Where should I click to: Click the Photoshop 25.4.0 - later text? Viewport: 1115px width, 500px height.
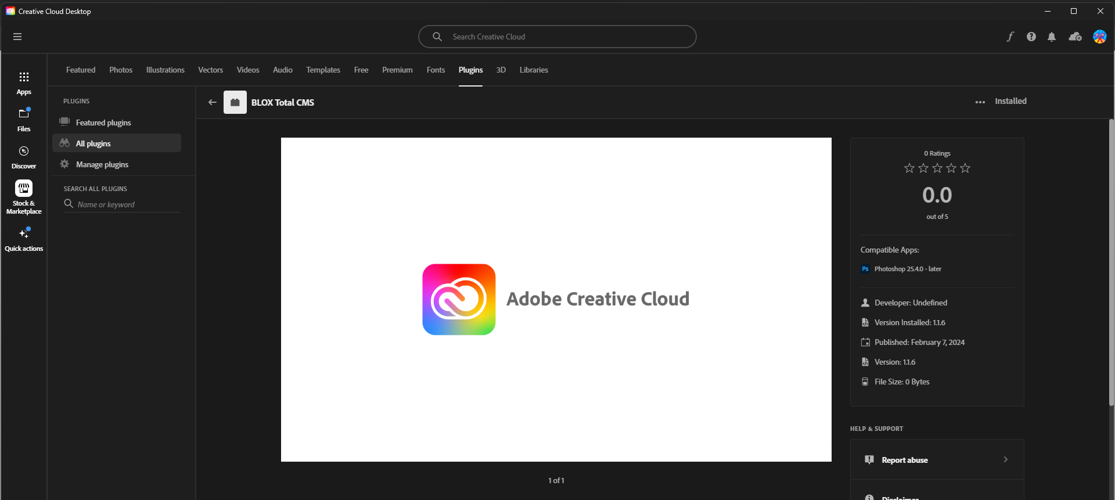tap(908, 269)
